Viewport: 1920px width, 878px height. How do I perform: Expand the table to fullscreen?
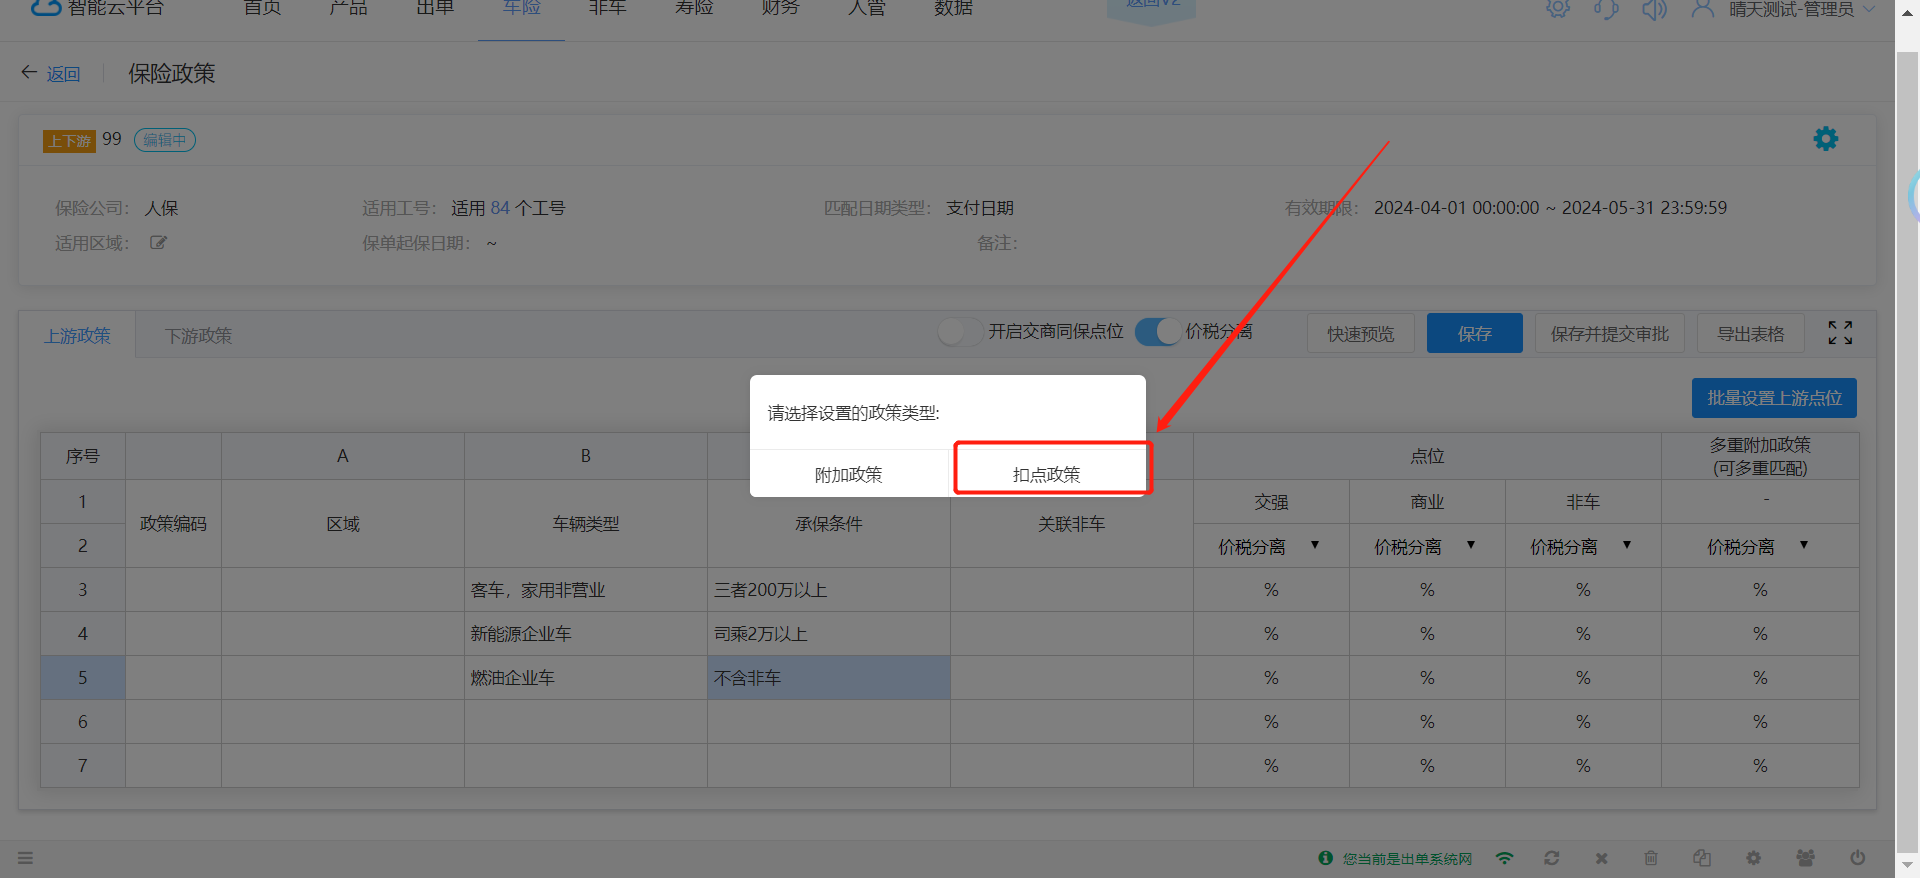[x=1840, y=333]
